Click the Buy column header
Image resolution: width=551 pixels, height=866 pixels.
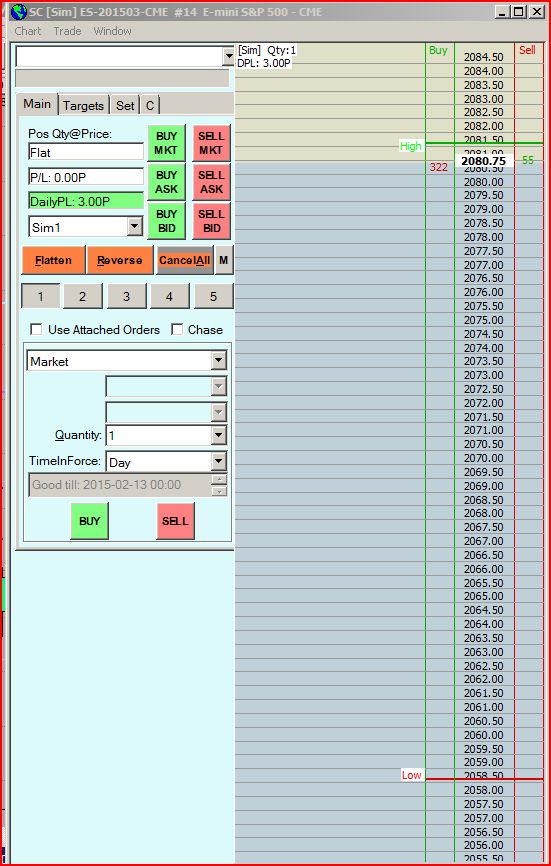[438, 50]
